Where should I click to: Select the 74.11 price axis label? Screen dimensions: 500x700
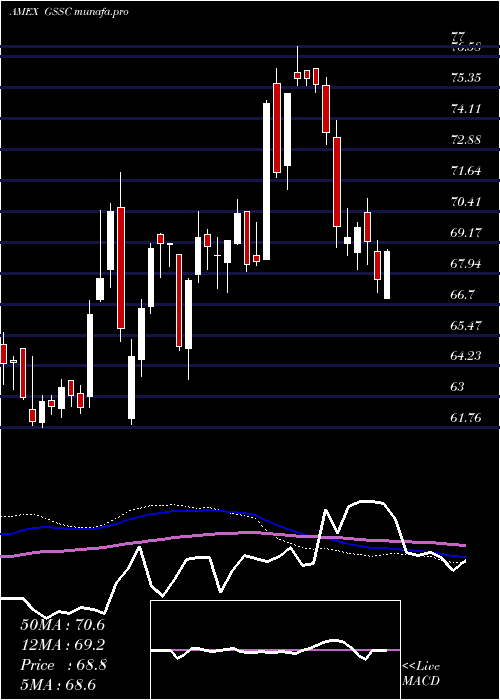pos(466,109)
